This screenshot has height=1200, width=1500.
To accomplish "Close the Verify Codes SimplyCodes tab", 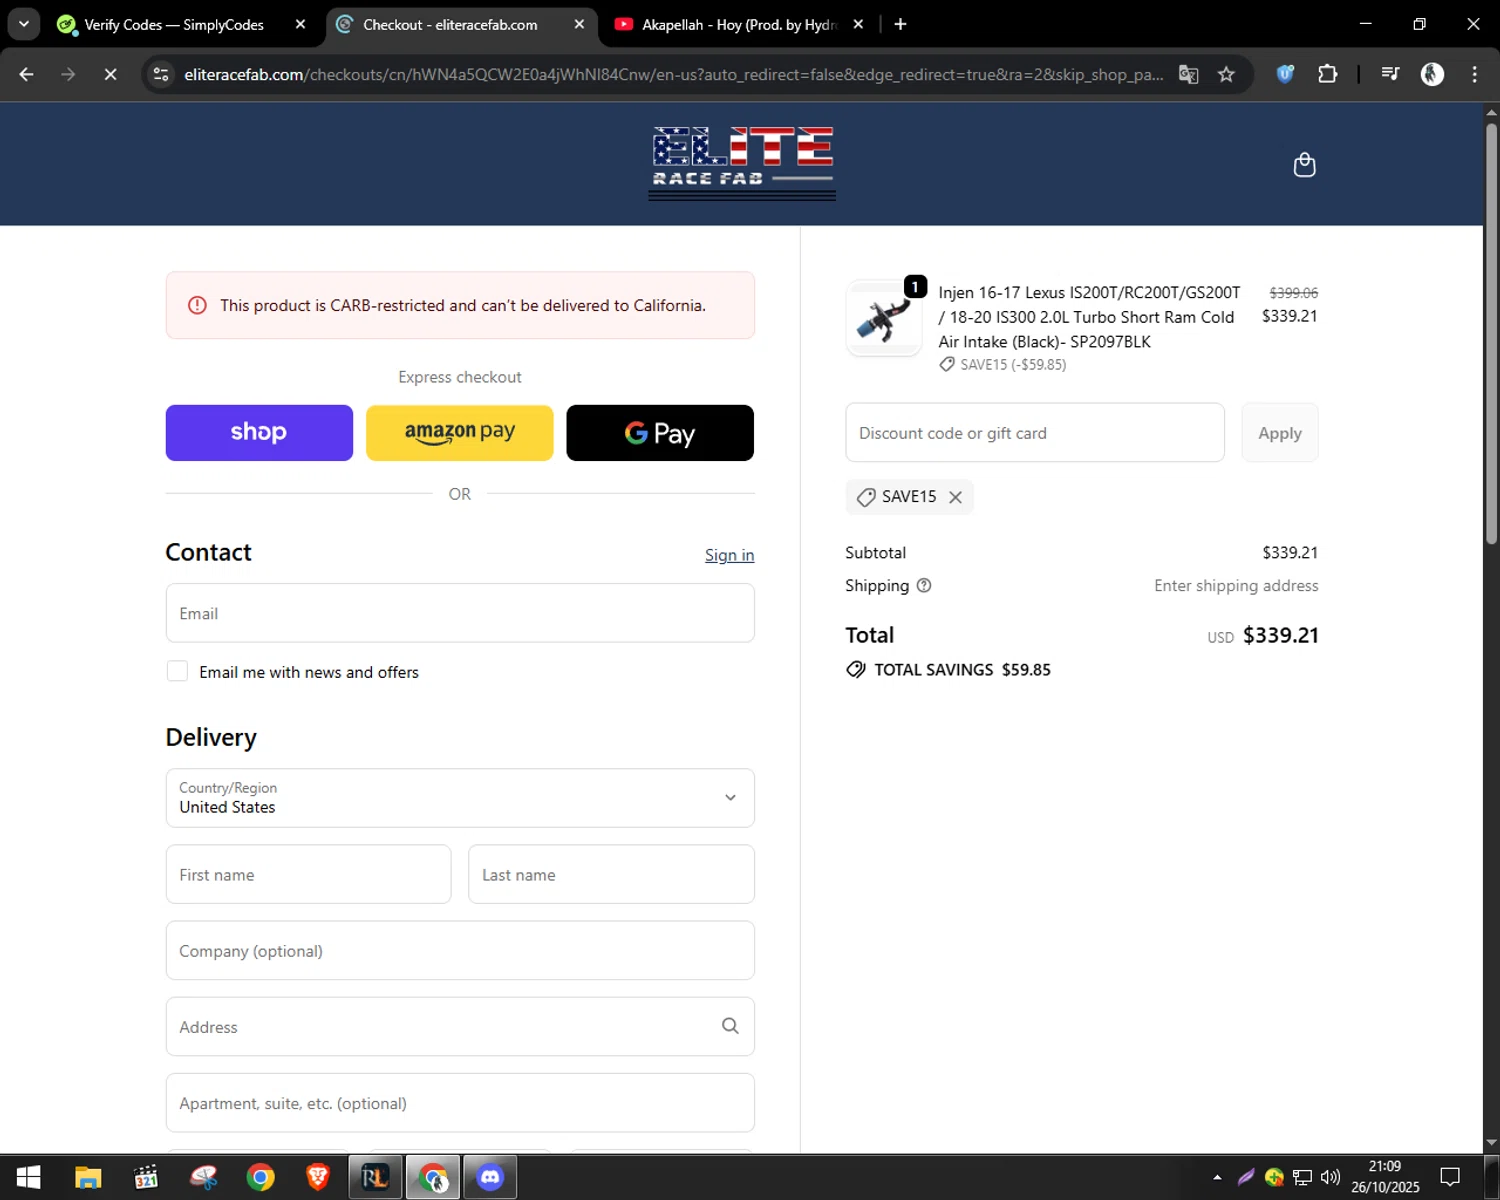I will [x=300, y=24].
